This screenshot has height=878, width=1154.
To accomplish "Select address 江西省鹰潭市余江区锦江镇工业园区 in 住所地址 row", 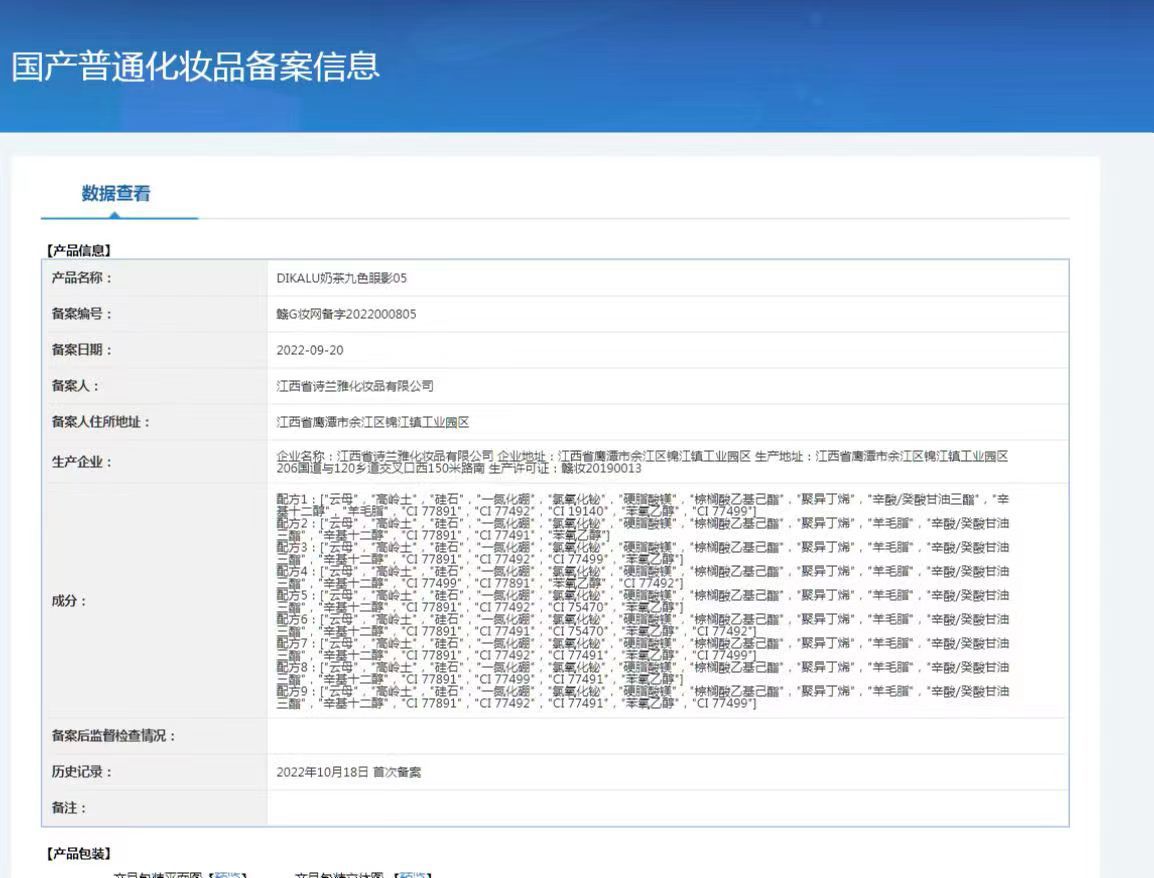I will tap(372, 422).
